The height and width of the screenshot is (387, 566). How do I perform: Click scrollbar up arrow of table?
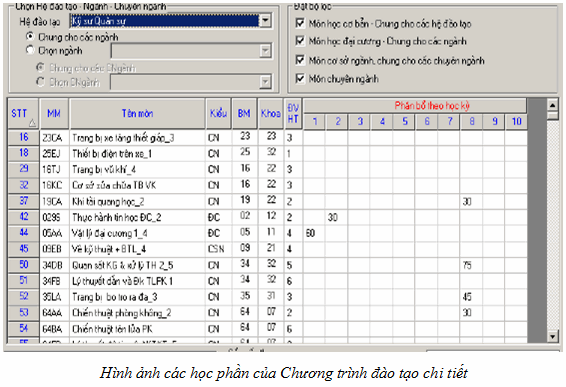coord(553,105)
